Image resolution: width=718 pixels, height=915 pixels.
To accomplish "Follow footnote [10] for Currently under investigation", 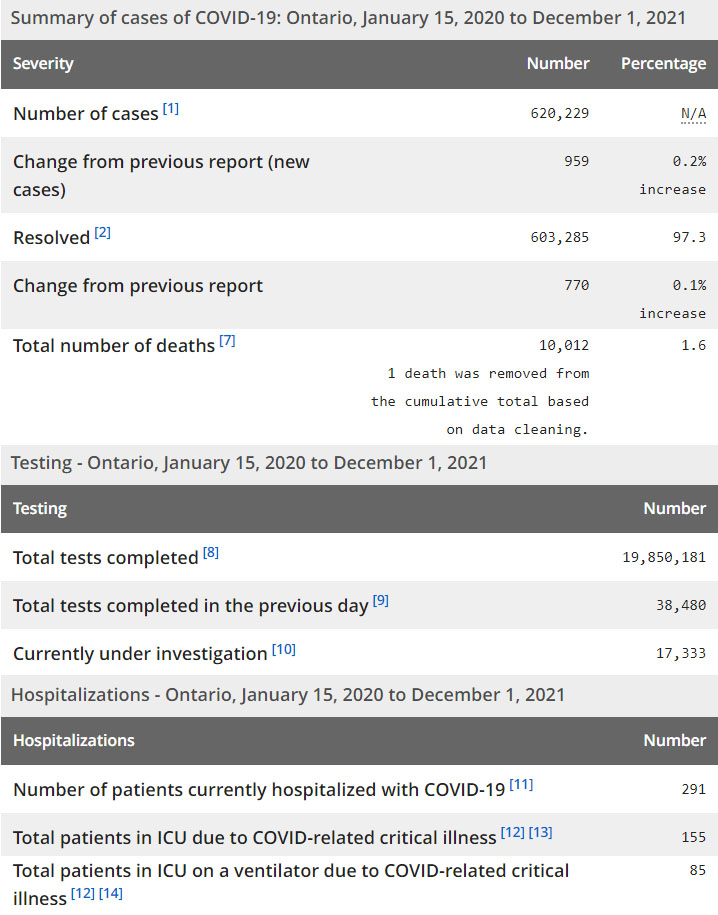I will pyautogui.click(x=284, y=649).
